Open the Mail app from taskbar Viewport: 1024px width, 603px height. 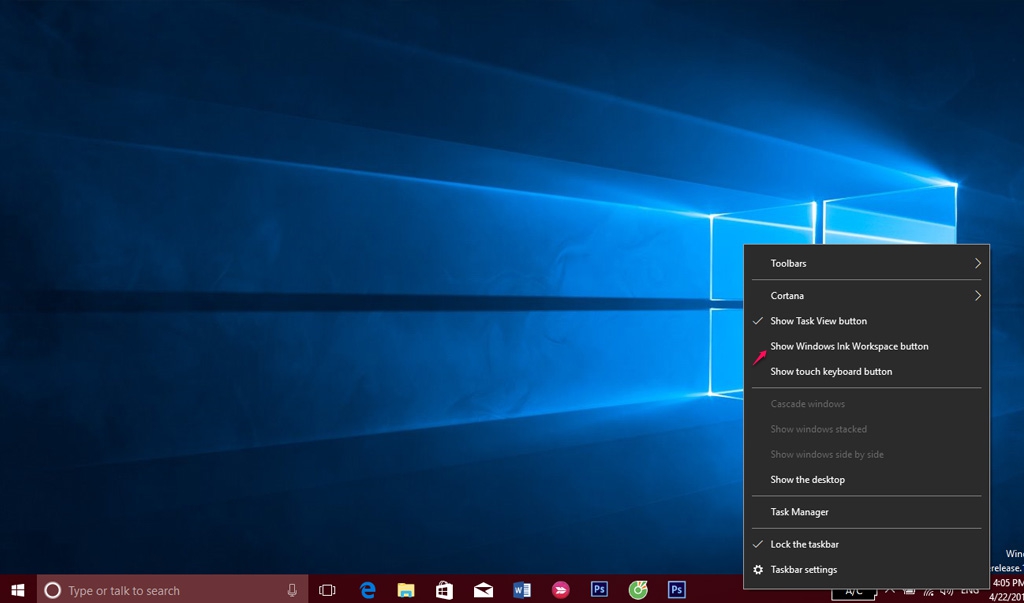483,590
